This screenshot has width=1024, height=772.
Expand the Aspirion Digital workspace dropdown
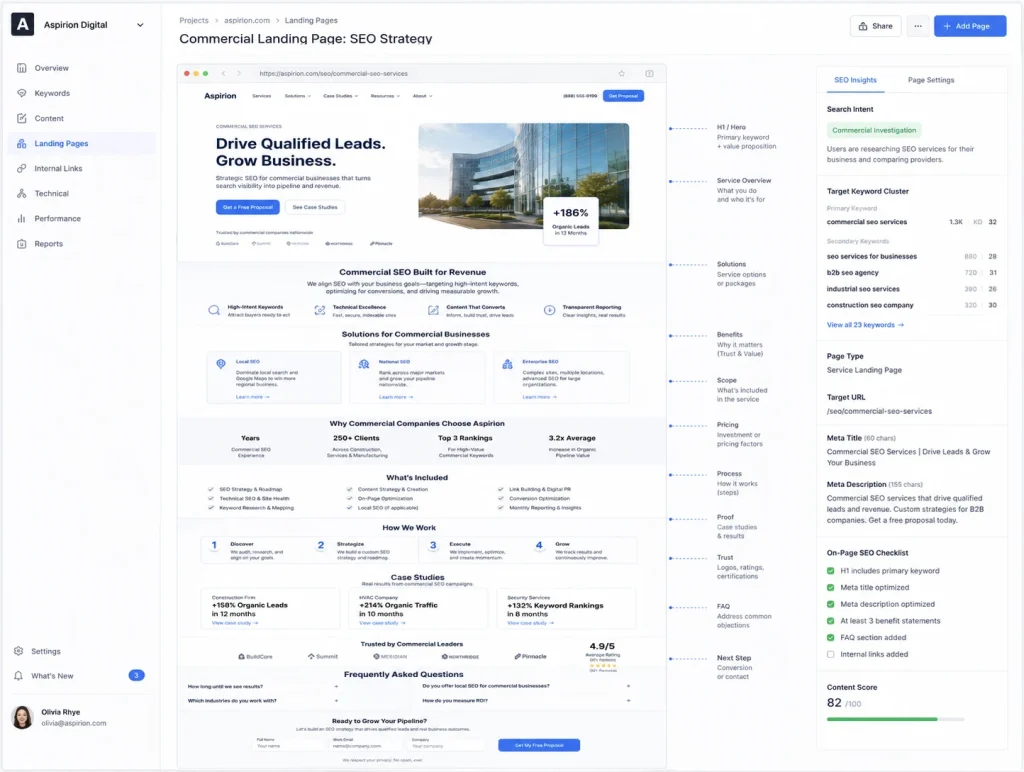tap(140, 25)
